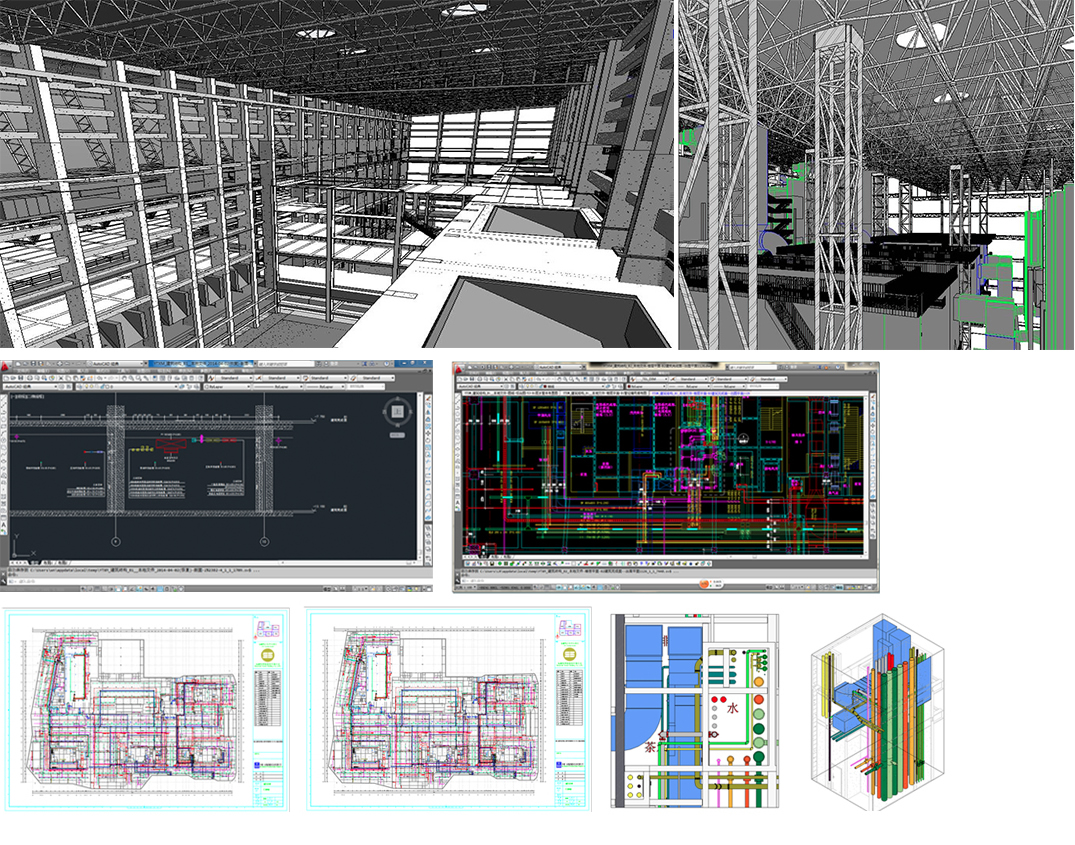Click the vertical scrollbar in left AutoCAD window
The width and height of the screenshot is (1075, 845).
click(x=418, y=480)
